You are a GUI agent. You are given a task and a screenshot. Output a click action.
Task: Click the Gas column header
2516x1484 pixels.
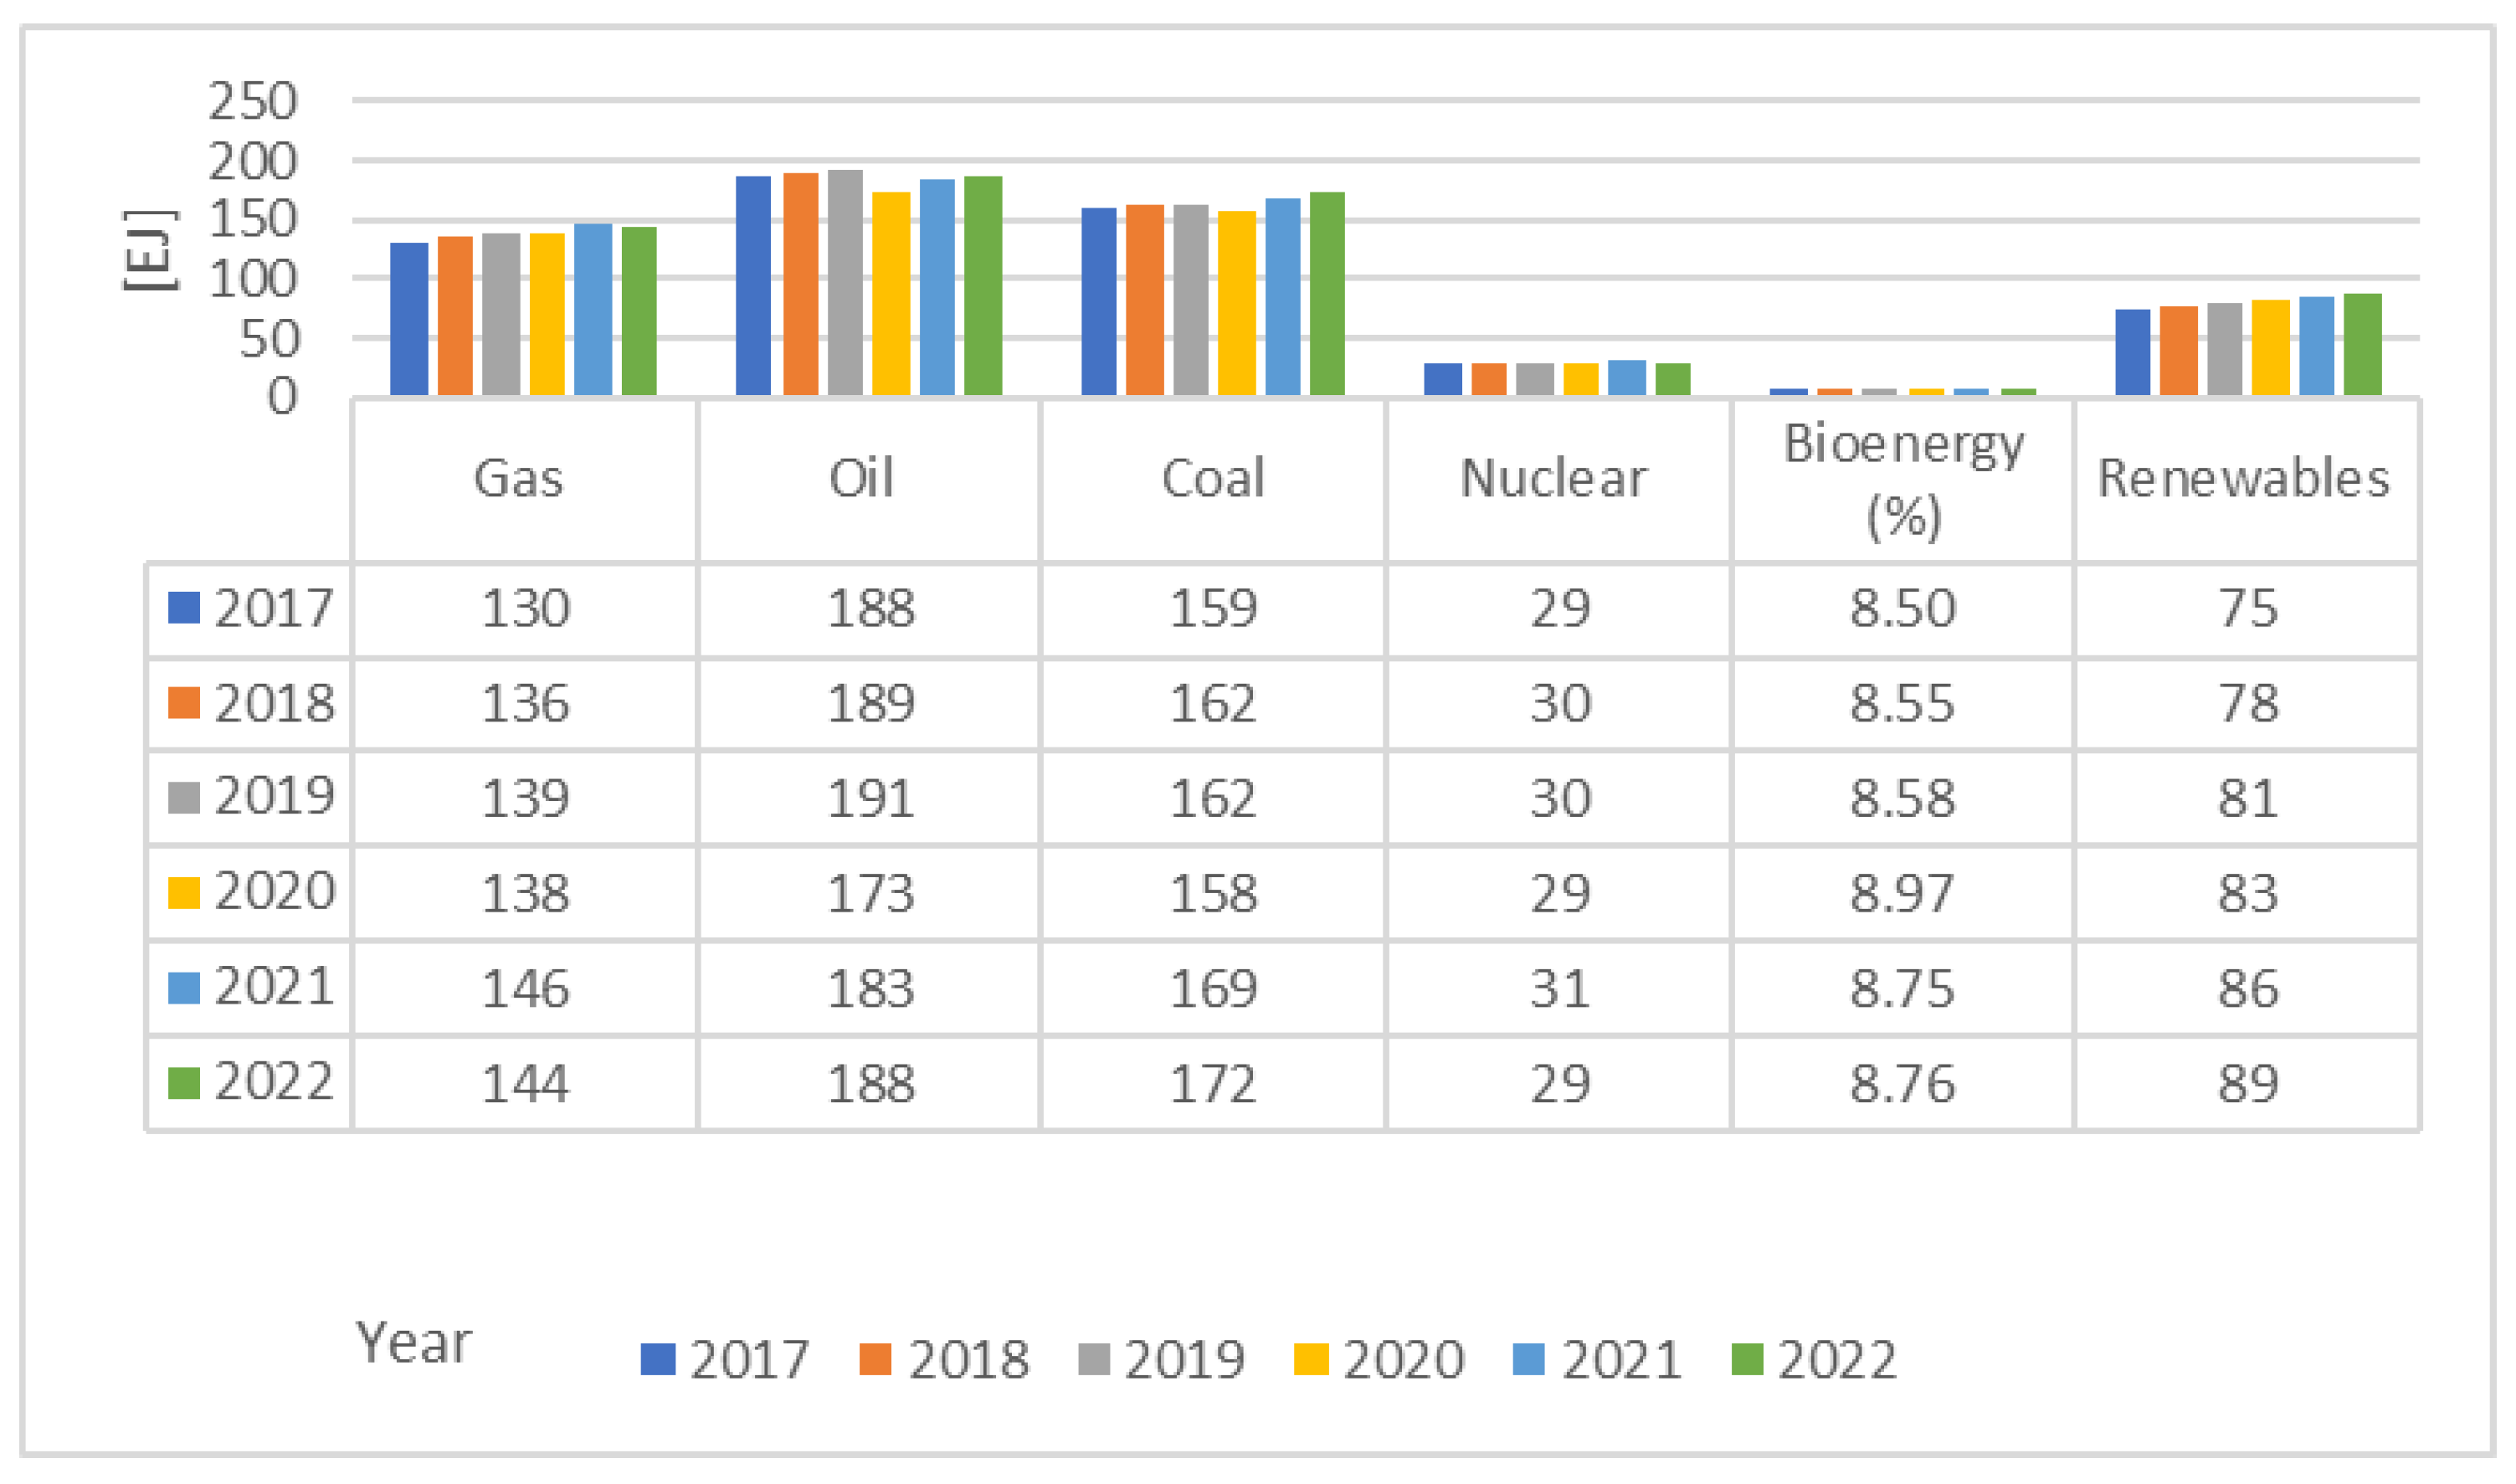(518, 478)
